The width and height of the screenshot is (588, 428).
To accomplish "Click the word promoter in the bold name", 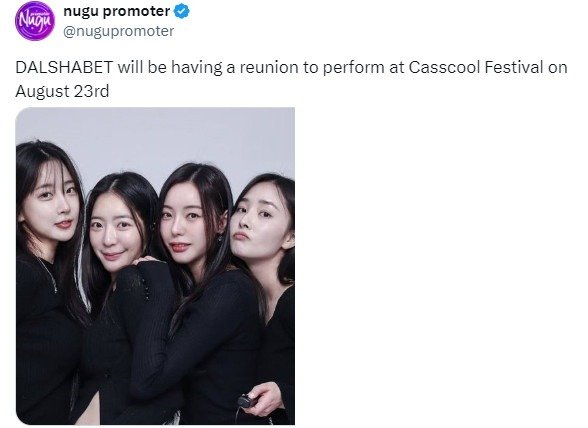I will pyautogui.click(x=136, y=12).
